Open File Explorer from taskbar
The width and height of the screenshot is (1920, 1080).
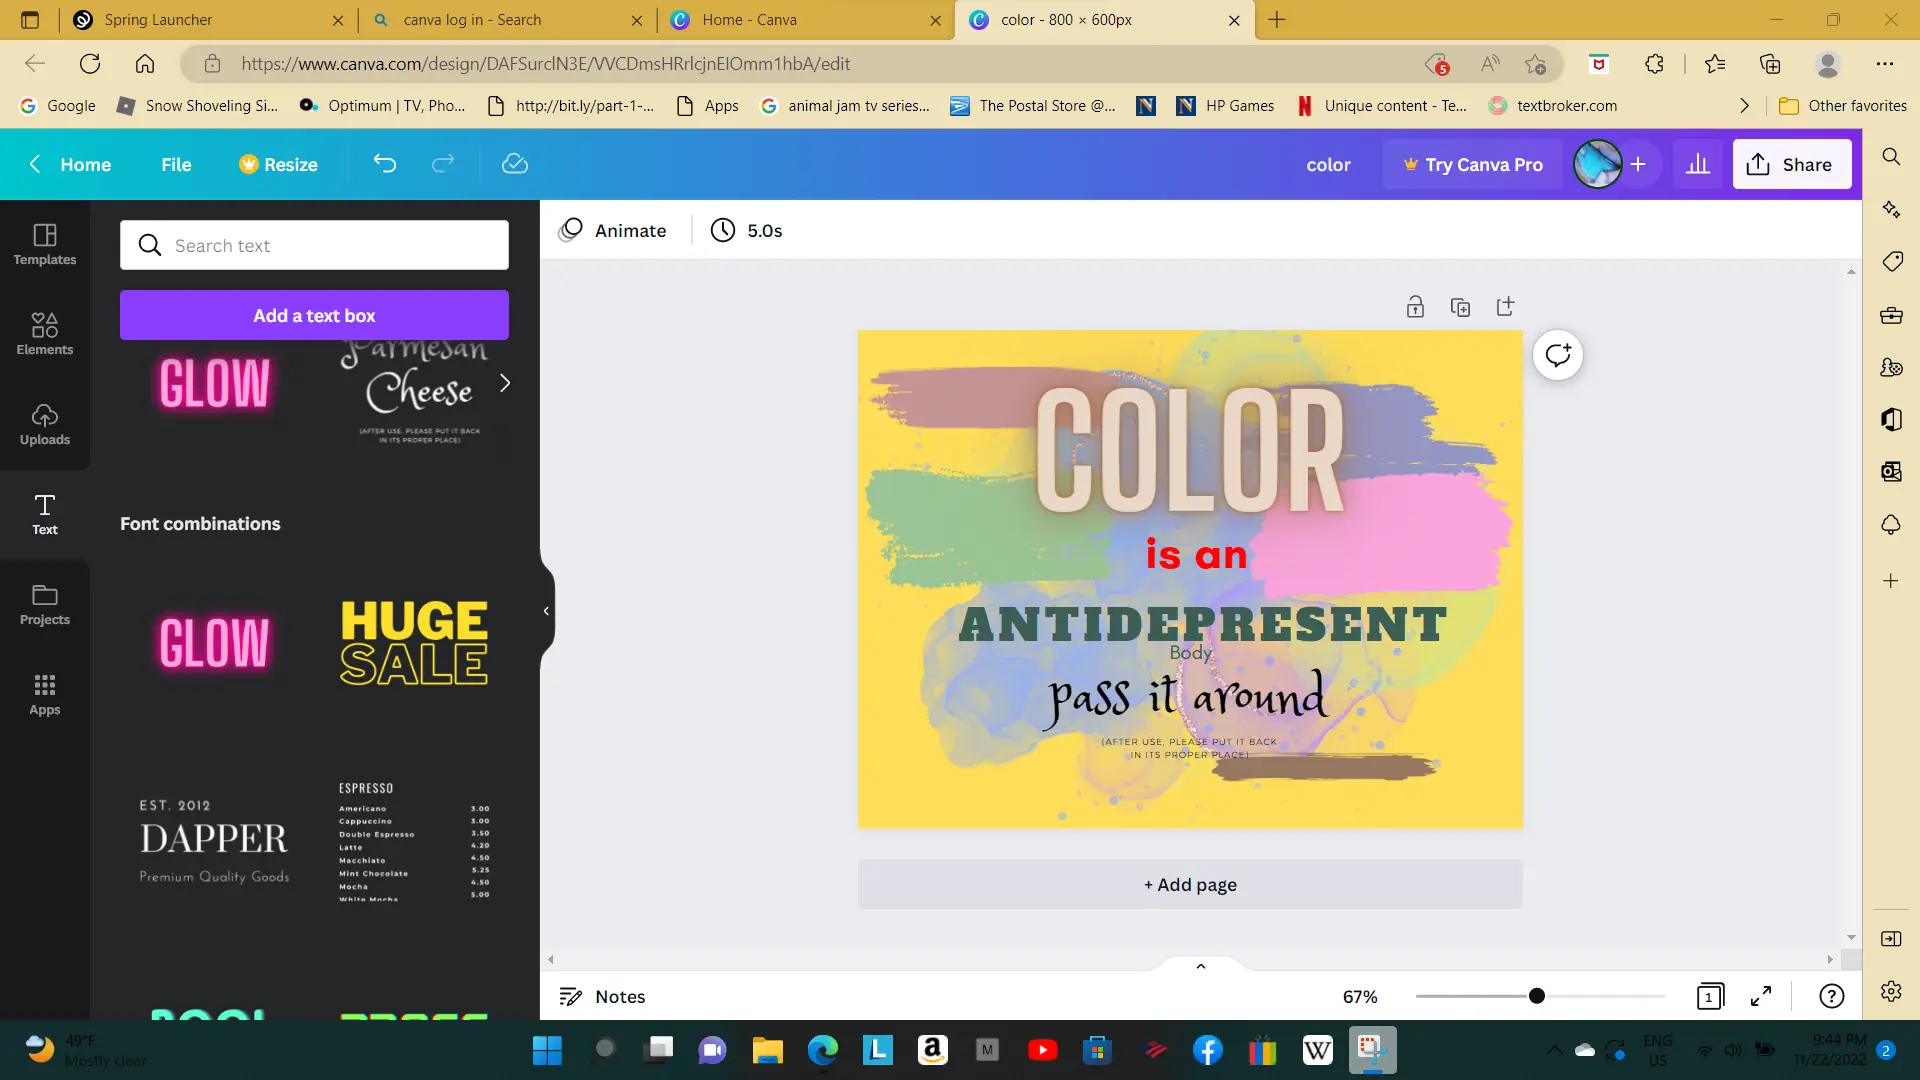[767, 1050]
